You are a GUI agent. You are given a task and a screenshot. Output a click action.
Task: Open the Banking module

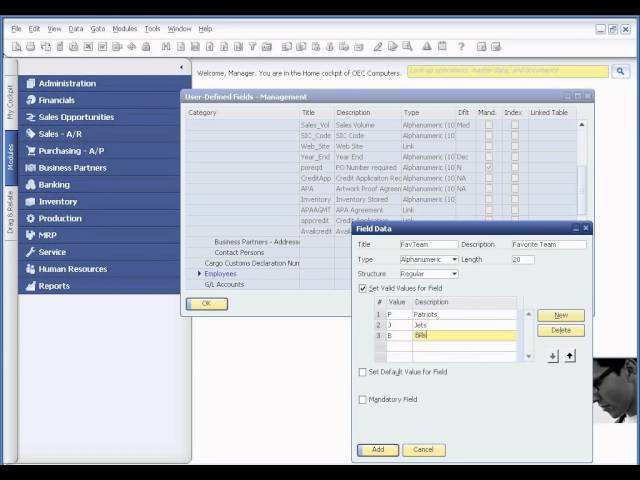[x=100, y=184]
